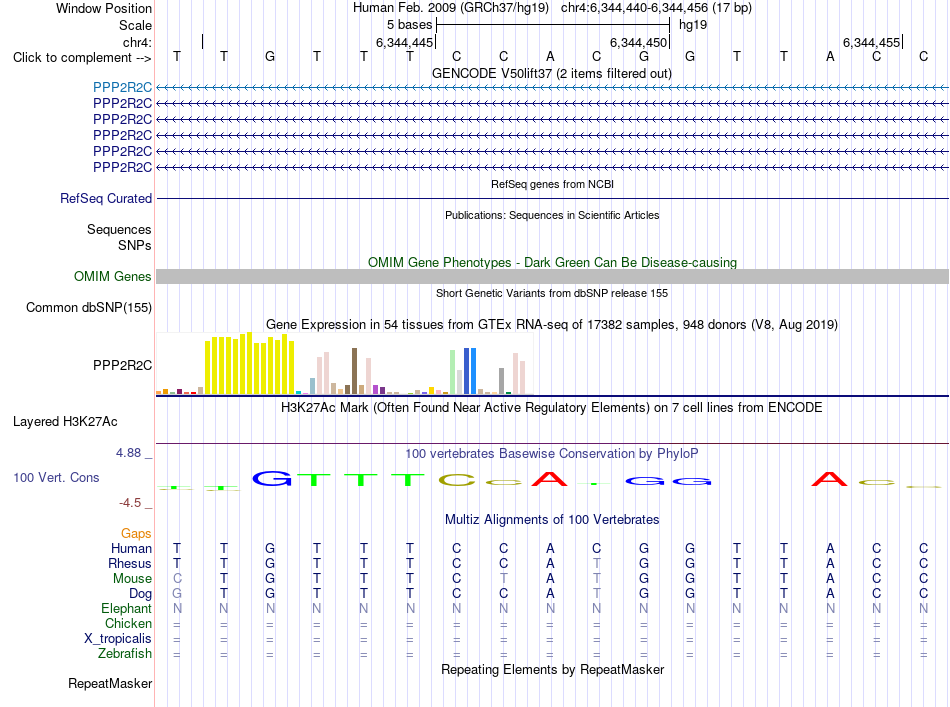
Task: Click the large blue G in the conservation logo
Action: [271, 479]
